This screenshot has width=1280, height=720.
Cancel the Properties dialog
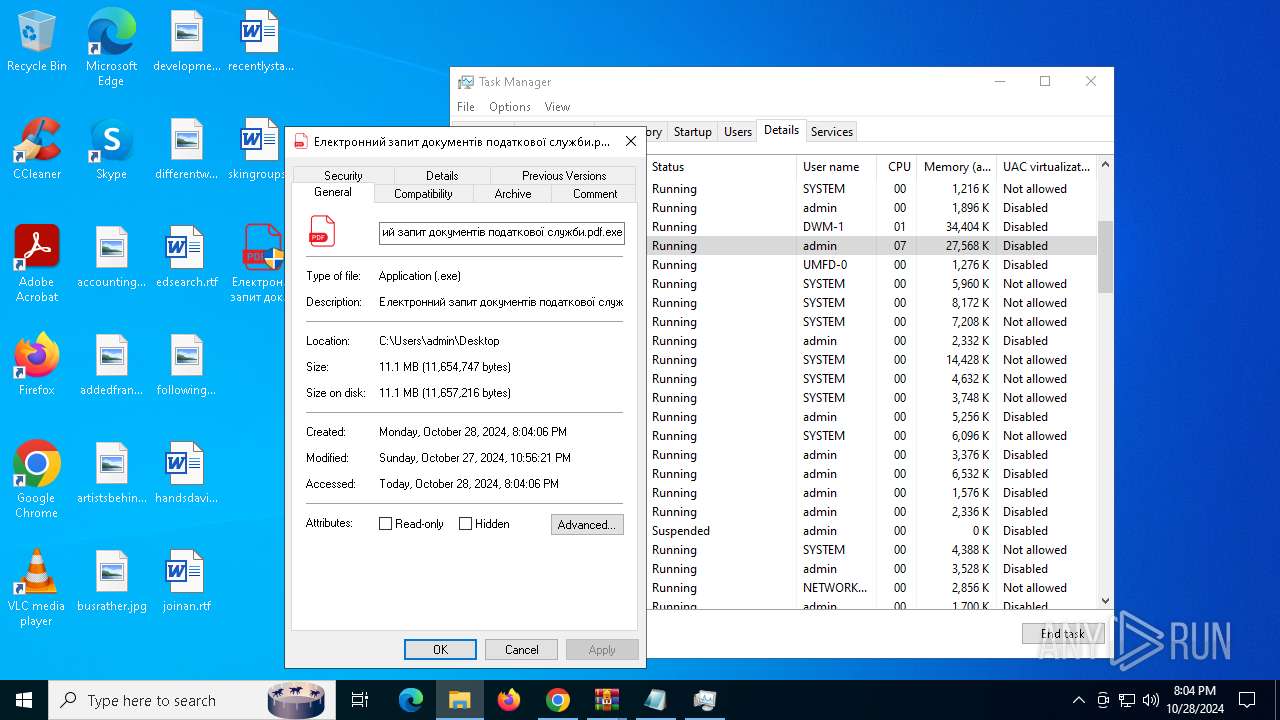click(x=521, y=649)
